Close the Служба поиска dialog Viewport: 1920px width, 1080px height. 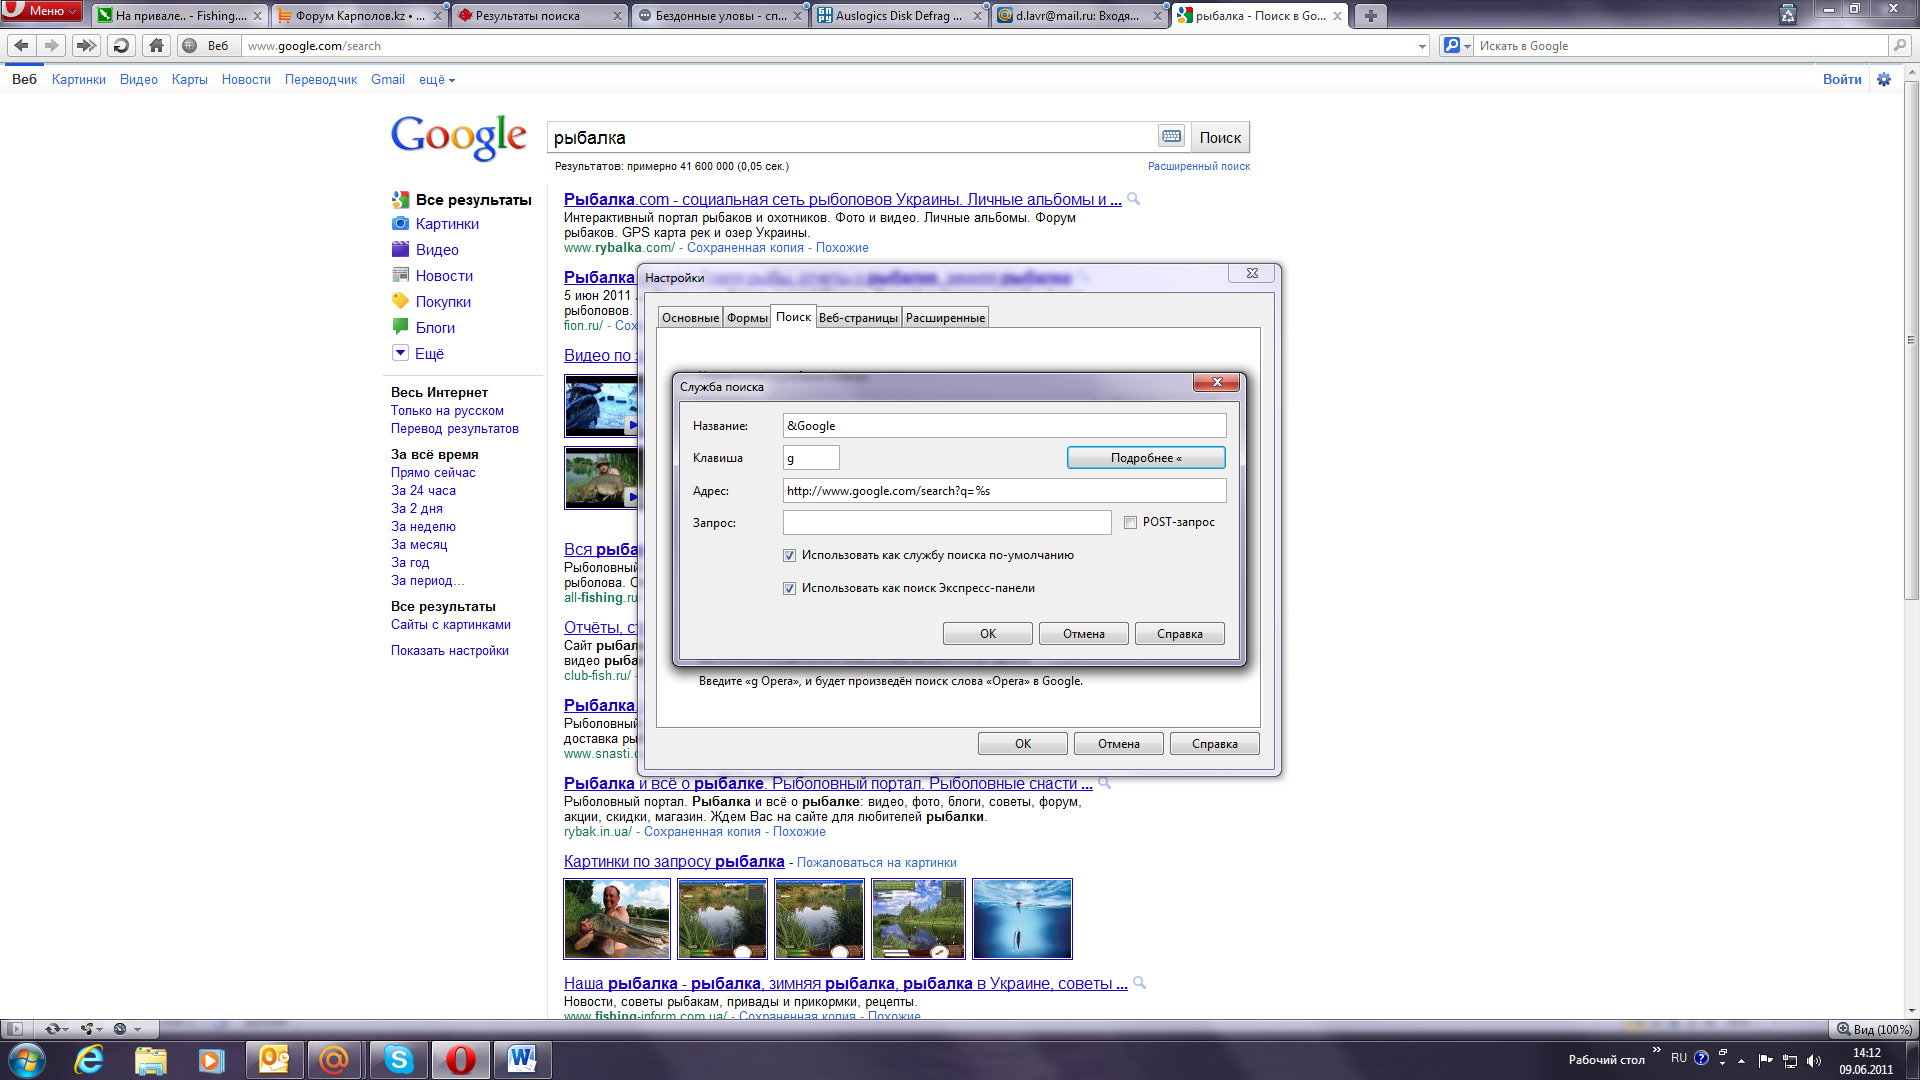1217,382
